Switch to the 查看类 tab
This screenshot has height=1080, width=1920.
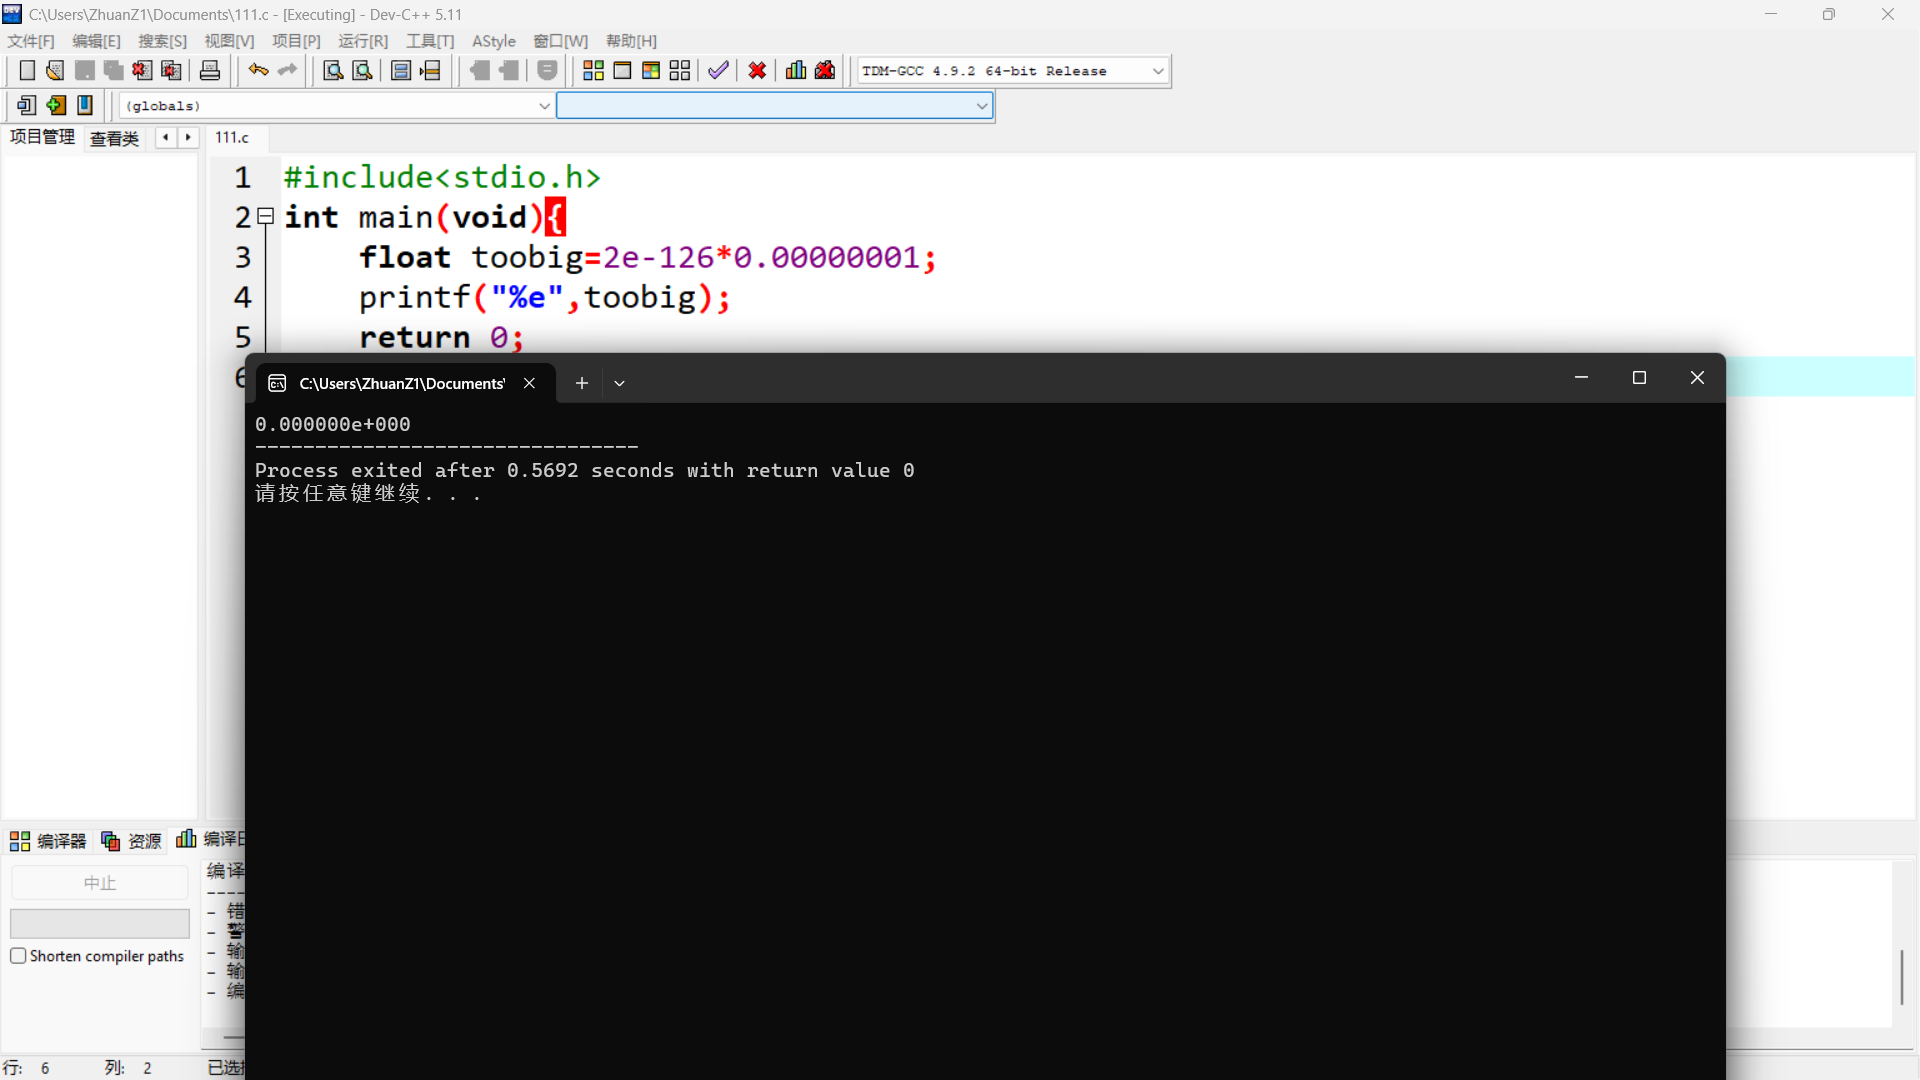[x=114, y=138]
